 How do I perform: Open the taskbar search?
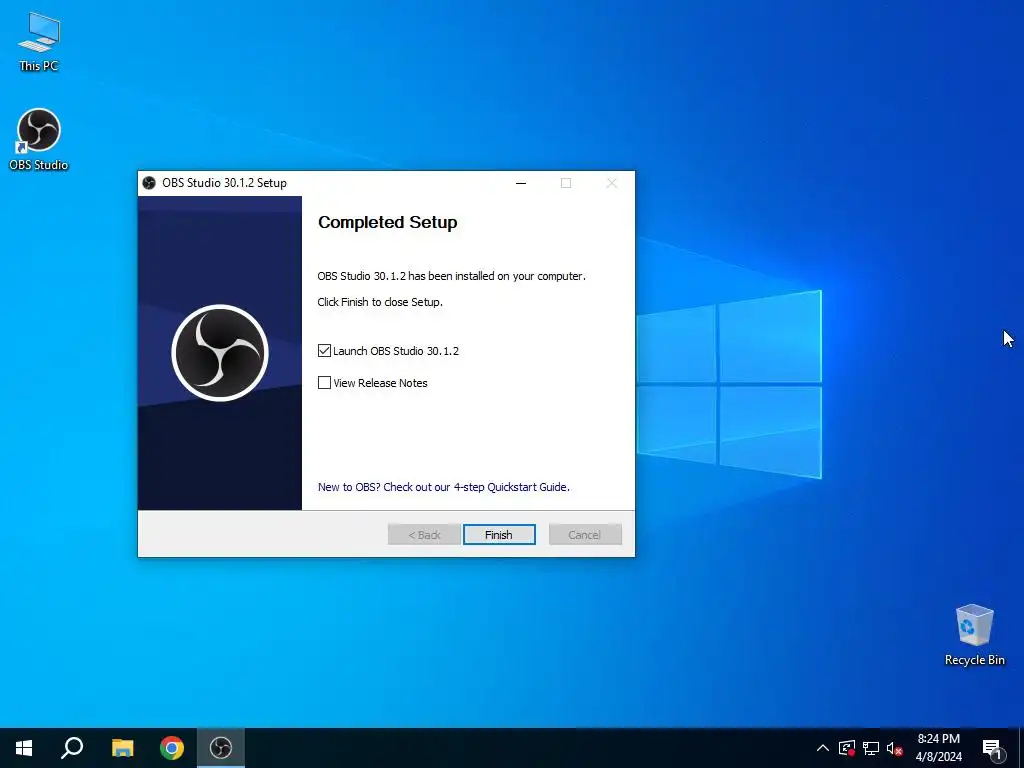point(72,748)
